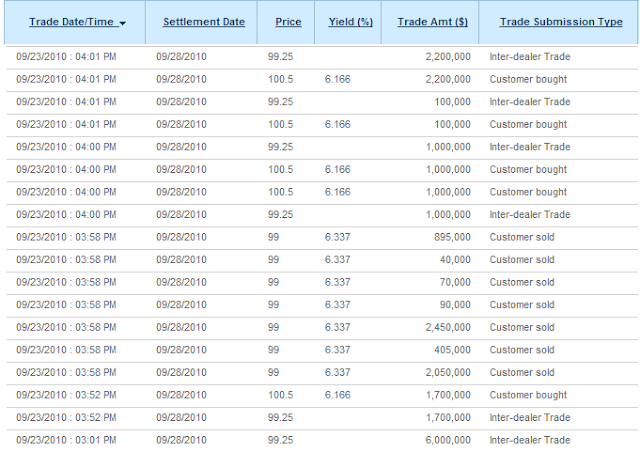Click Customer sold in the 895,000 row
640x452 pixels.
point(522,237)
